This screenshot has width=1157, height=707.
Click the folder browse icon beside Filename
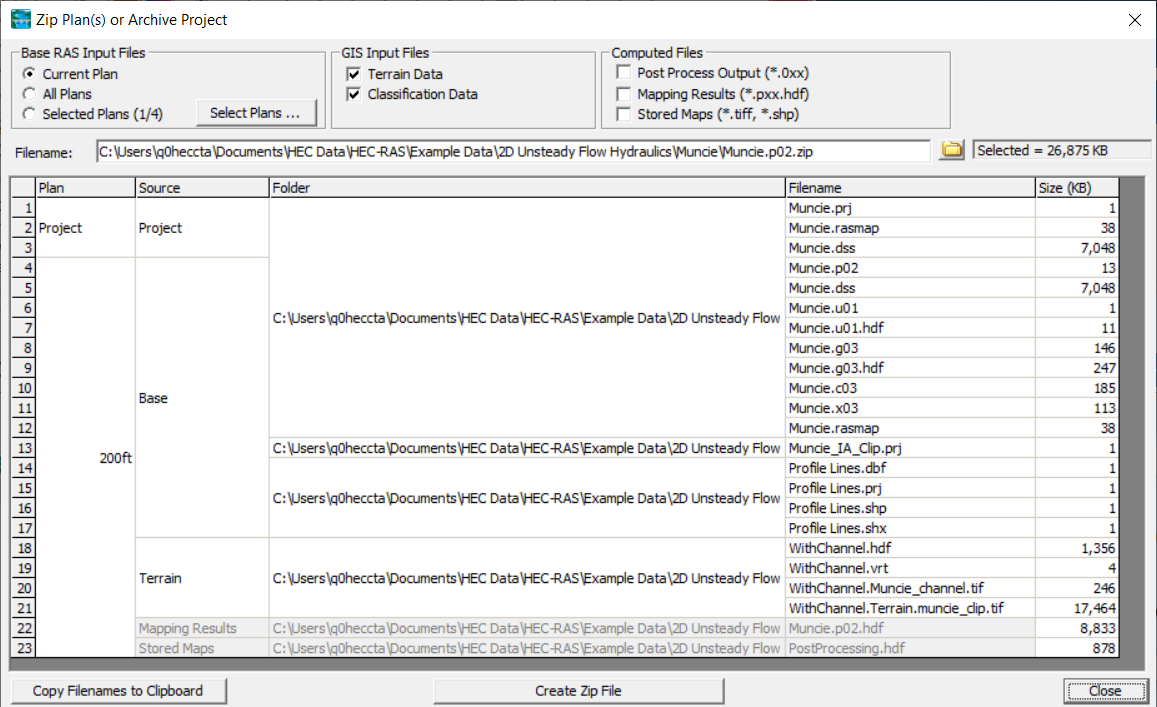pyautogui.click(x=953, y=150)
